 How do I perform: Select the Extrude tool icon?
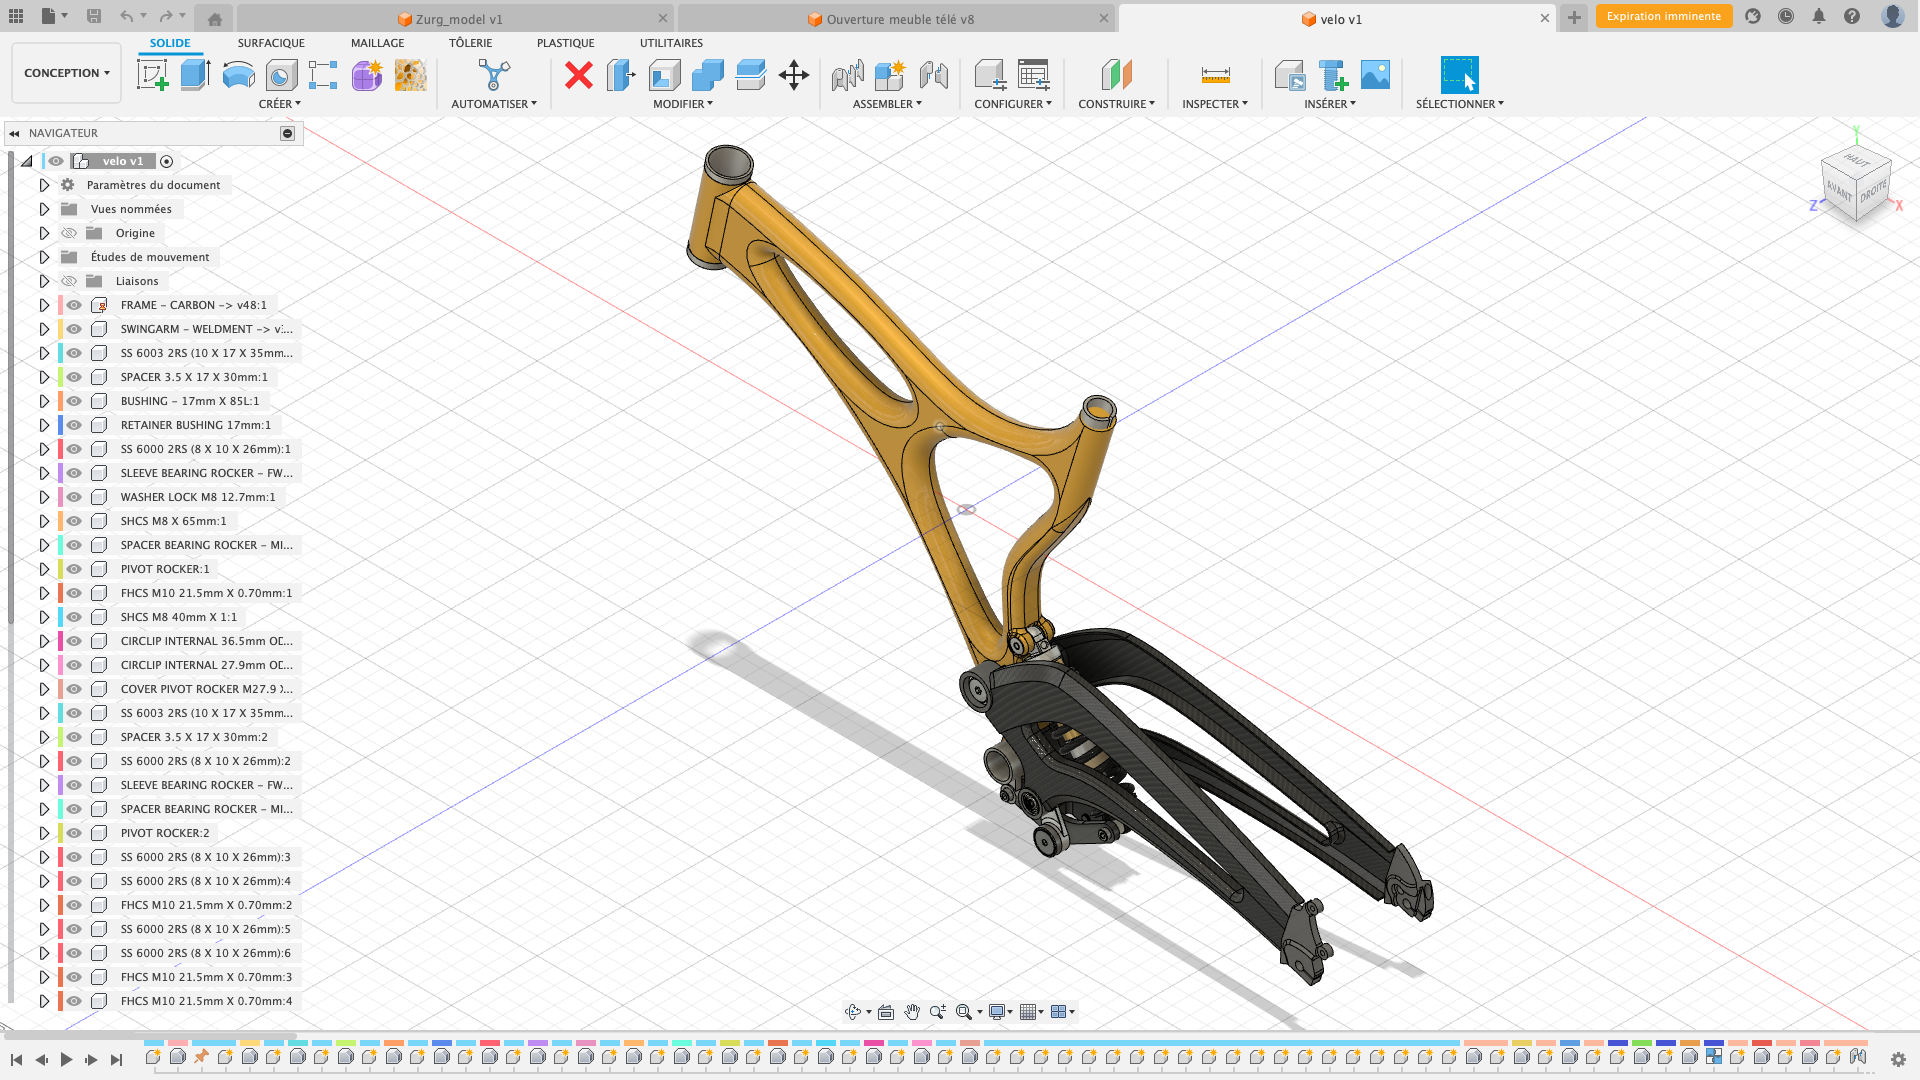[x=195, y=75]
